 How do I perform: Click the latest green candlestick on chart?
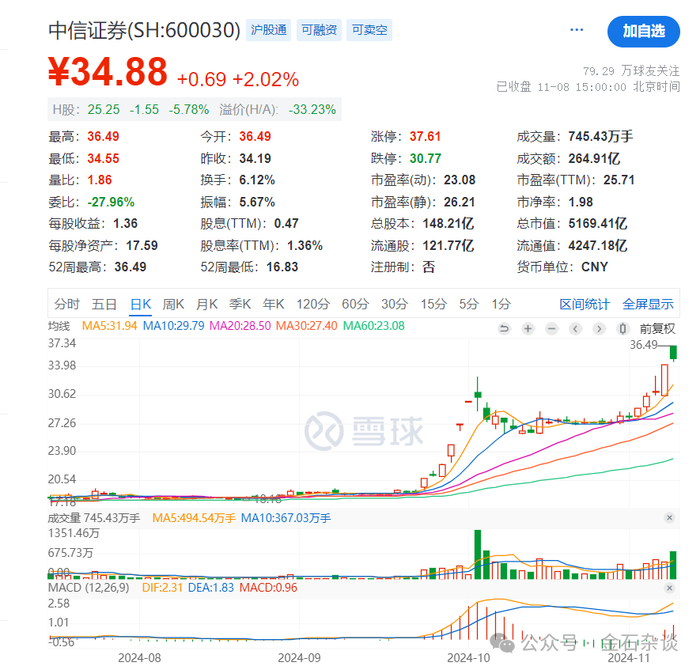[673, 353]
